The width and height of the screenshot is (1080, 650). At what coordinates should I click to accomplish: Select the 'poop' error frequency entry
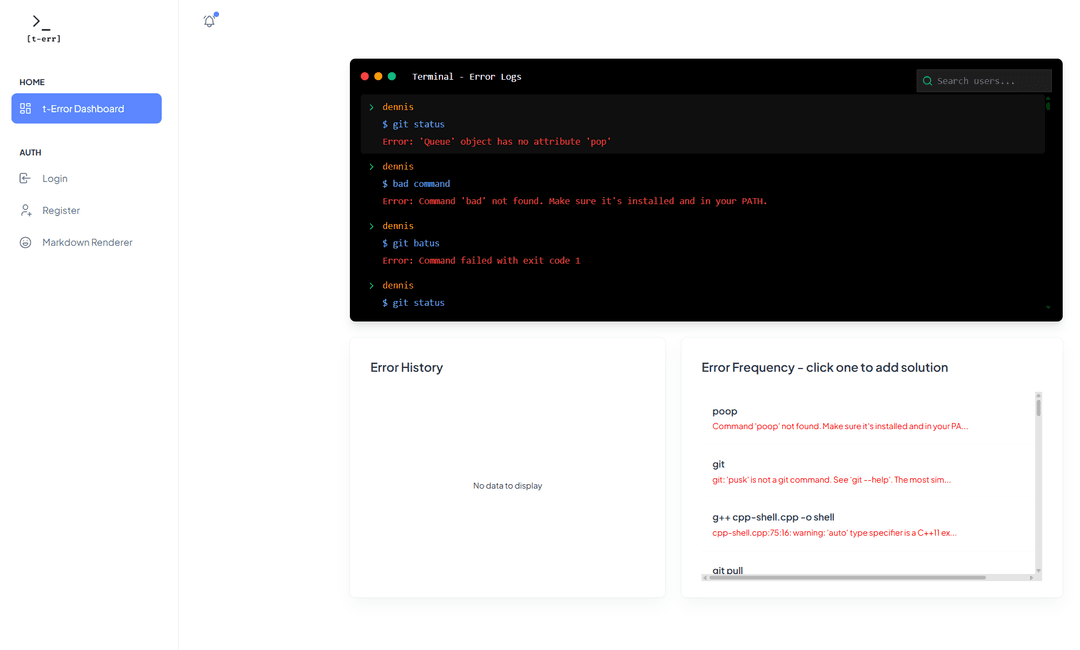840,418
